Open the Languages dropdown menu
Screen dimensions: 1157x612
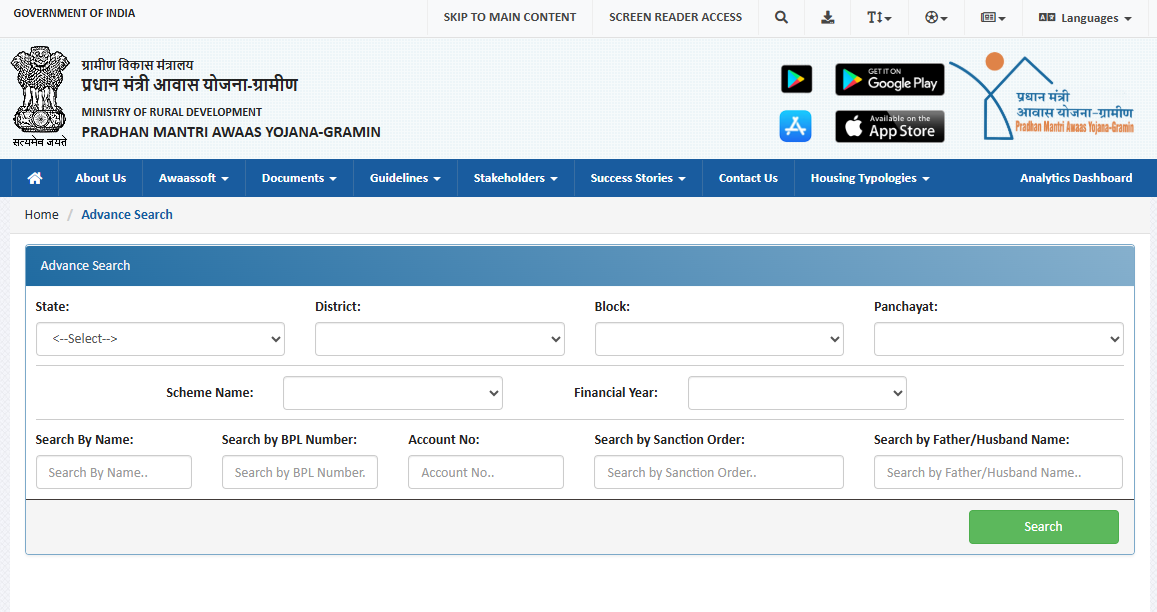pyautogui.click(x=1085, y=18)
